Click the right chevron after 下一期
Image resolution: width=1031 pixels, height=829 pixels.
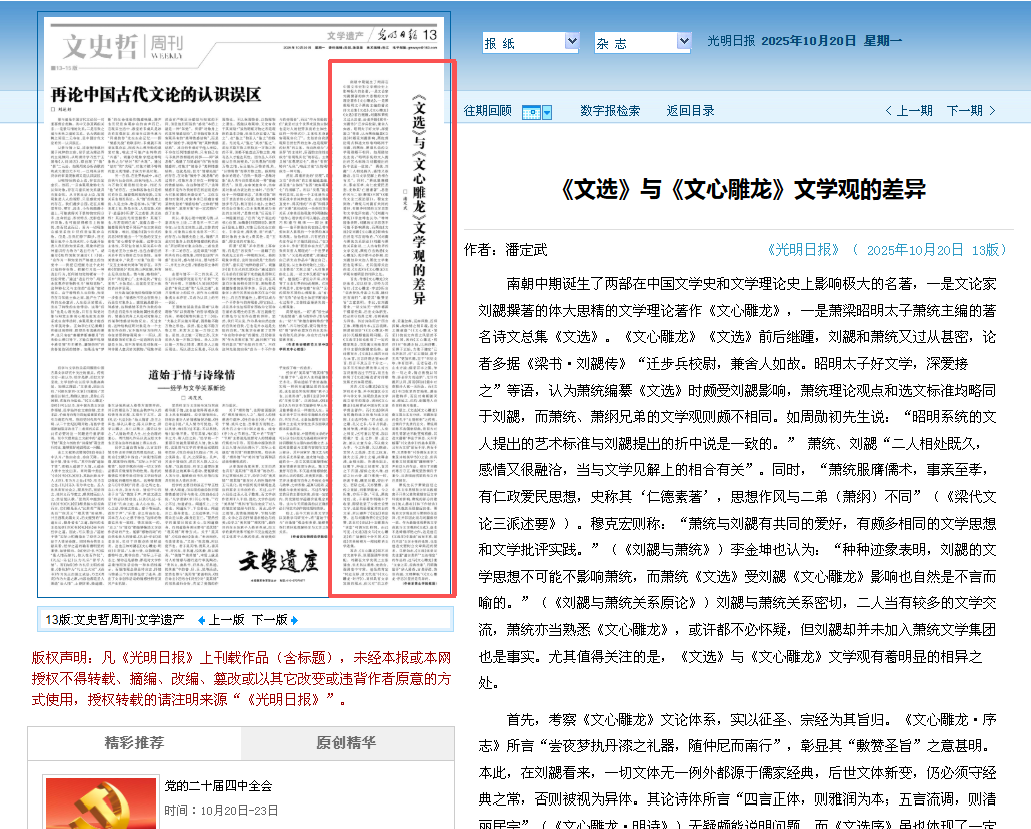(992, 111)
